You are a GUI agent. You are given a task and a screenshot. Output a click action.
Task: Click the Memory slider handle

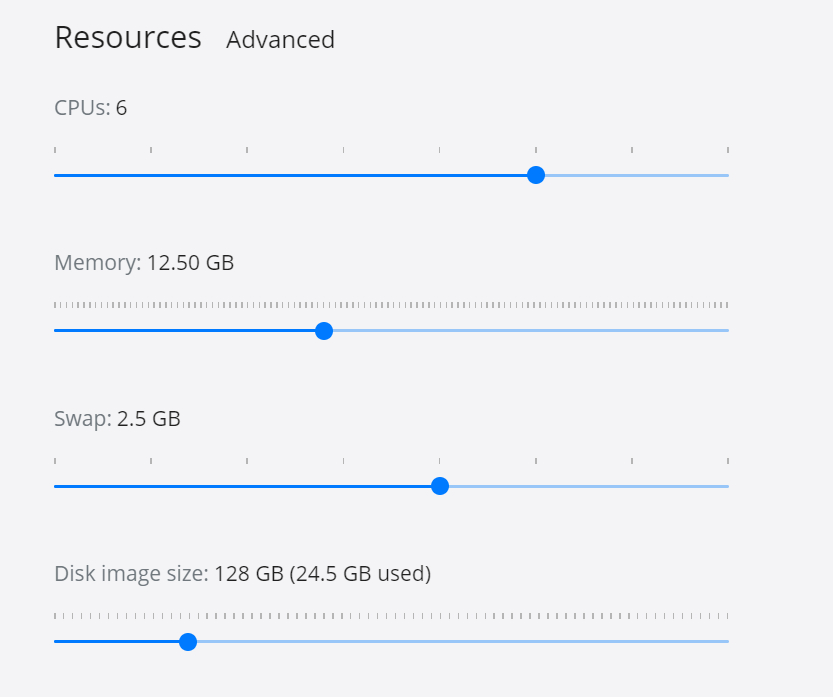(324, 331)
